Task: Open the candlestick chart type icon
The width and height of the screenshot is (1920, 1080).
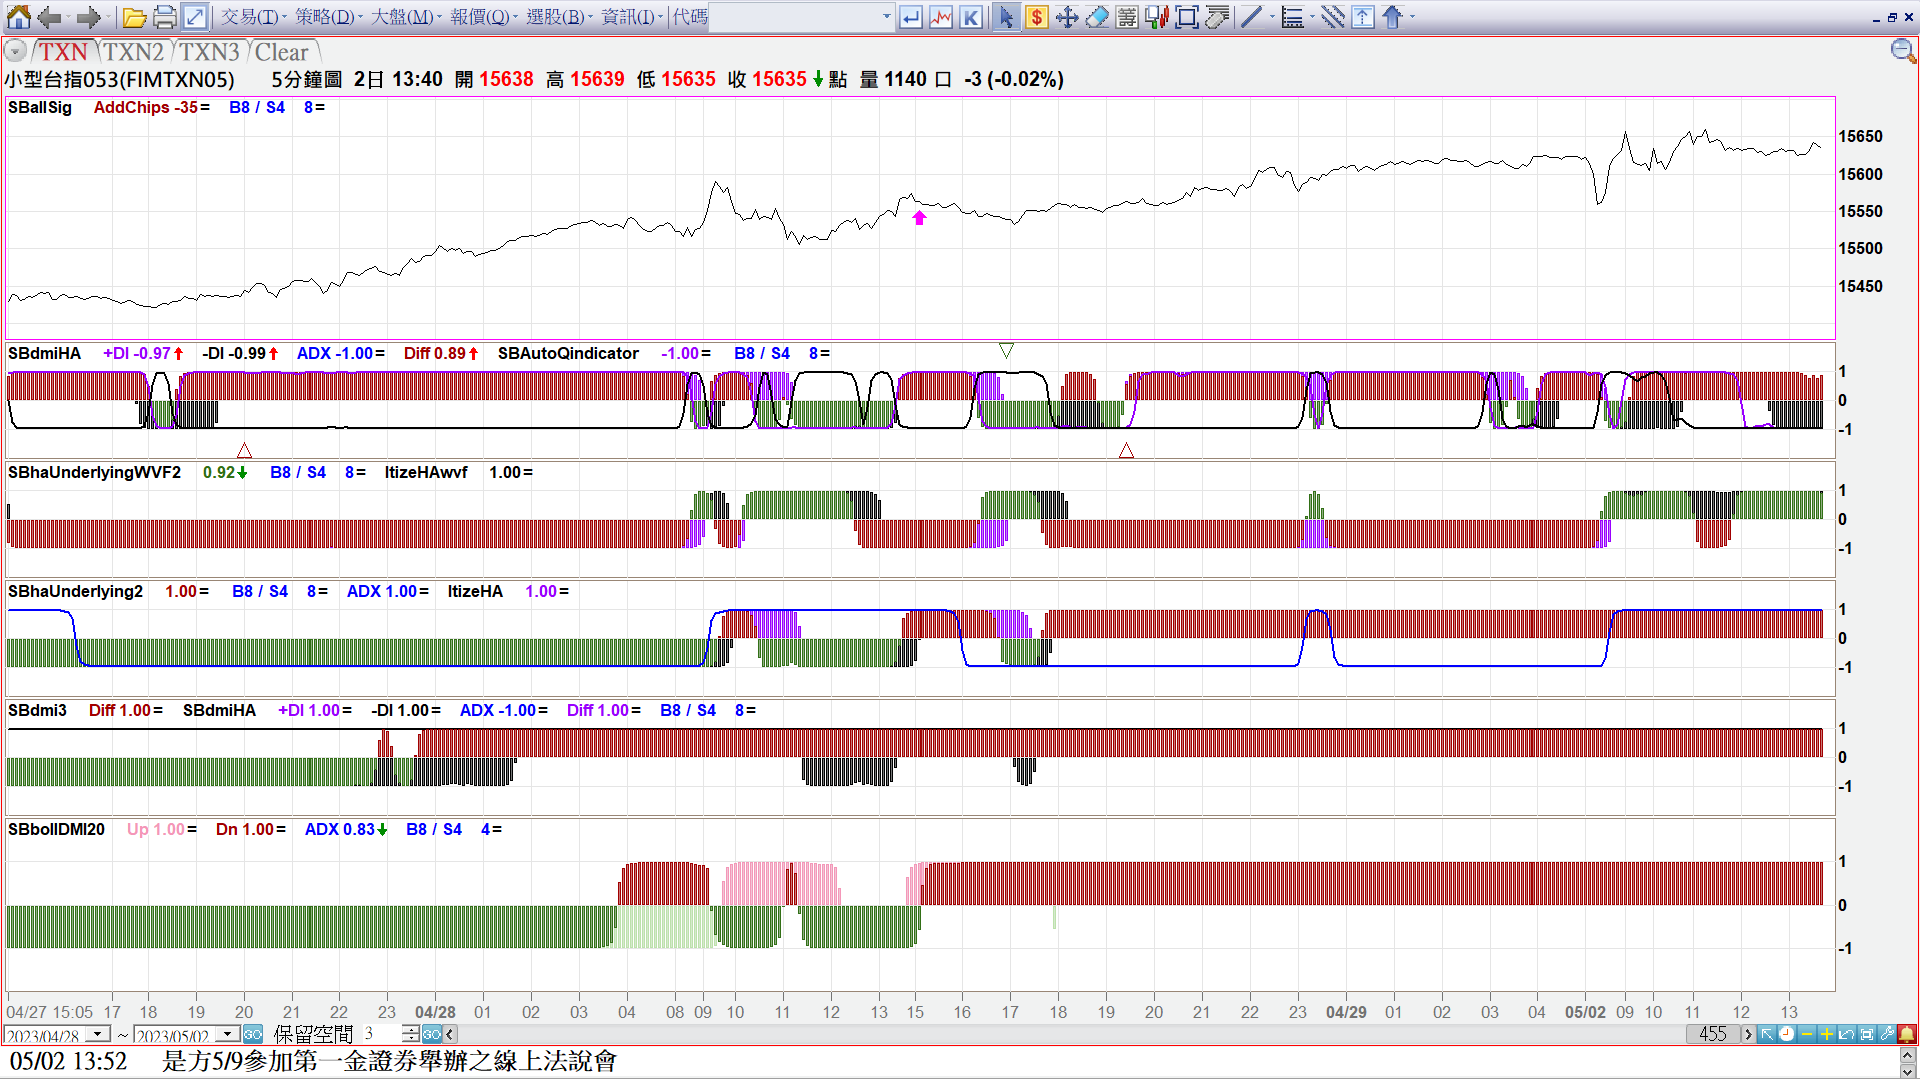Action: pyautogui.click(x=1157, y=17)
